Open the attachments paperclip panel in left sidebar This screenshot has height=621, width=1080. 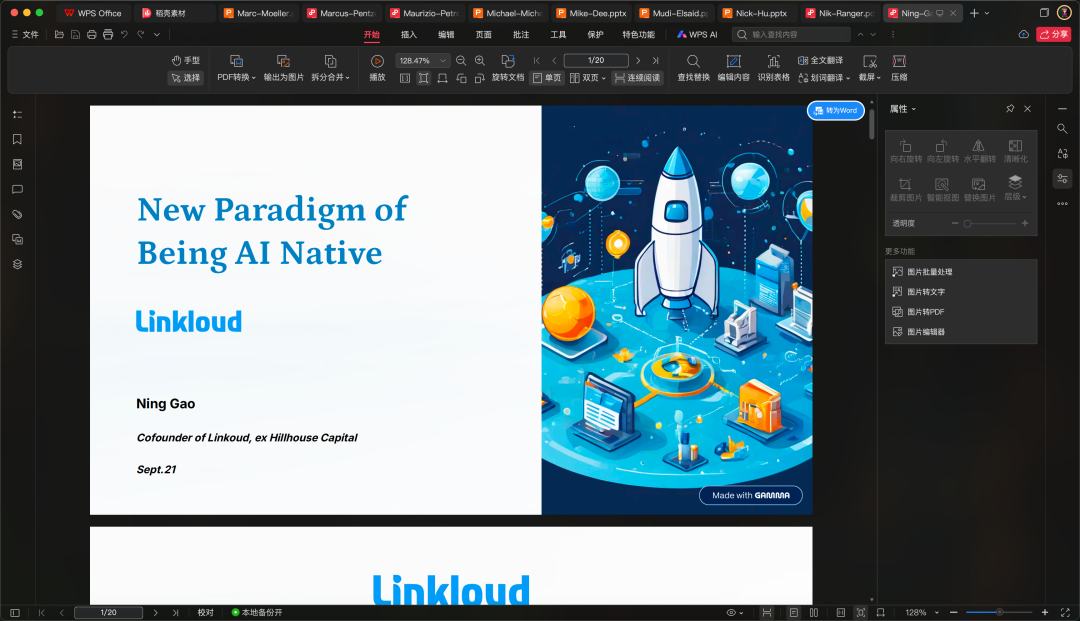pos(17,214)
